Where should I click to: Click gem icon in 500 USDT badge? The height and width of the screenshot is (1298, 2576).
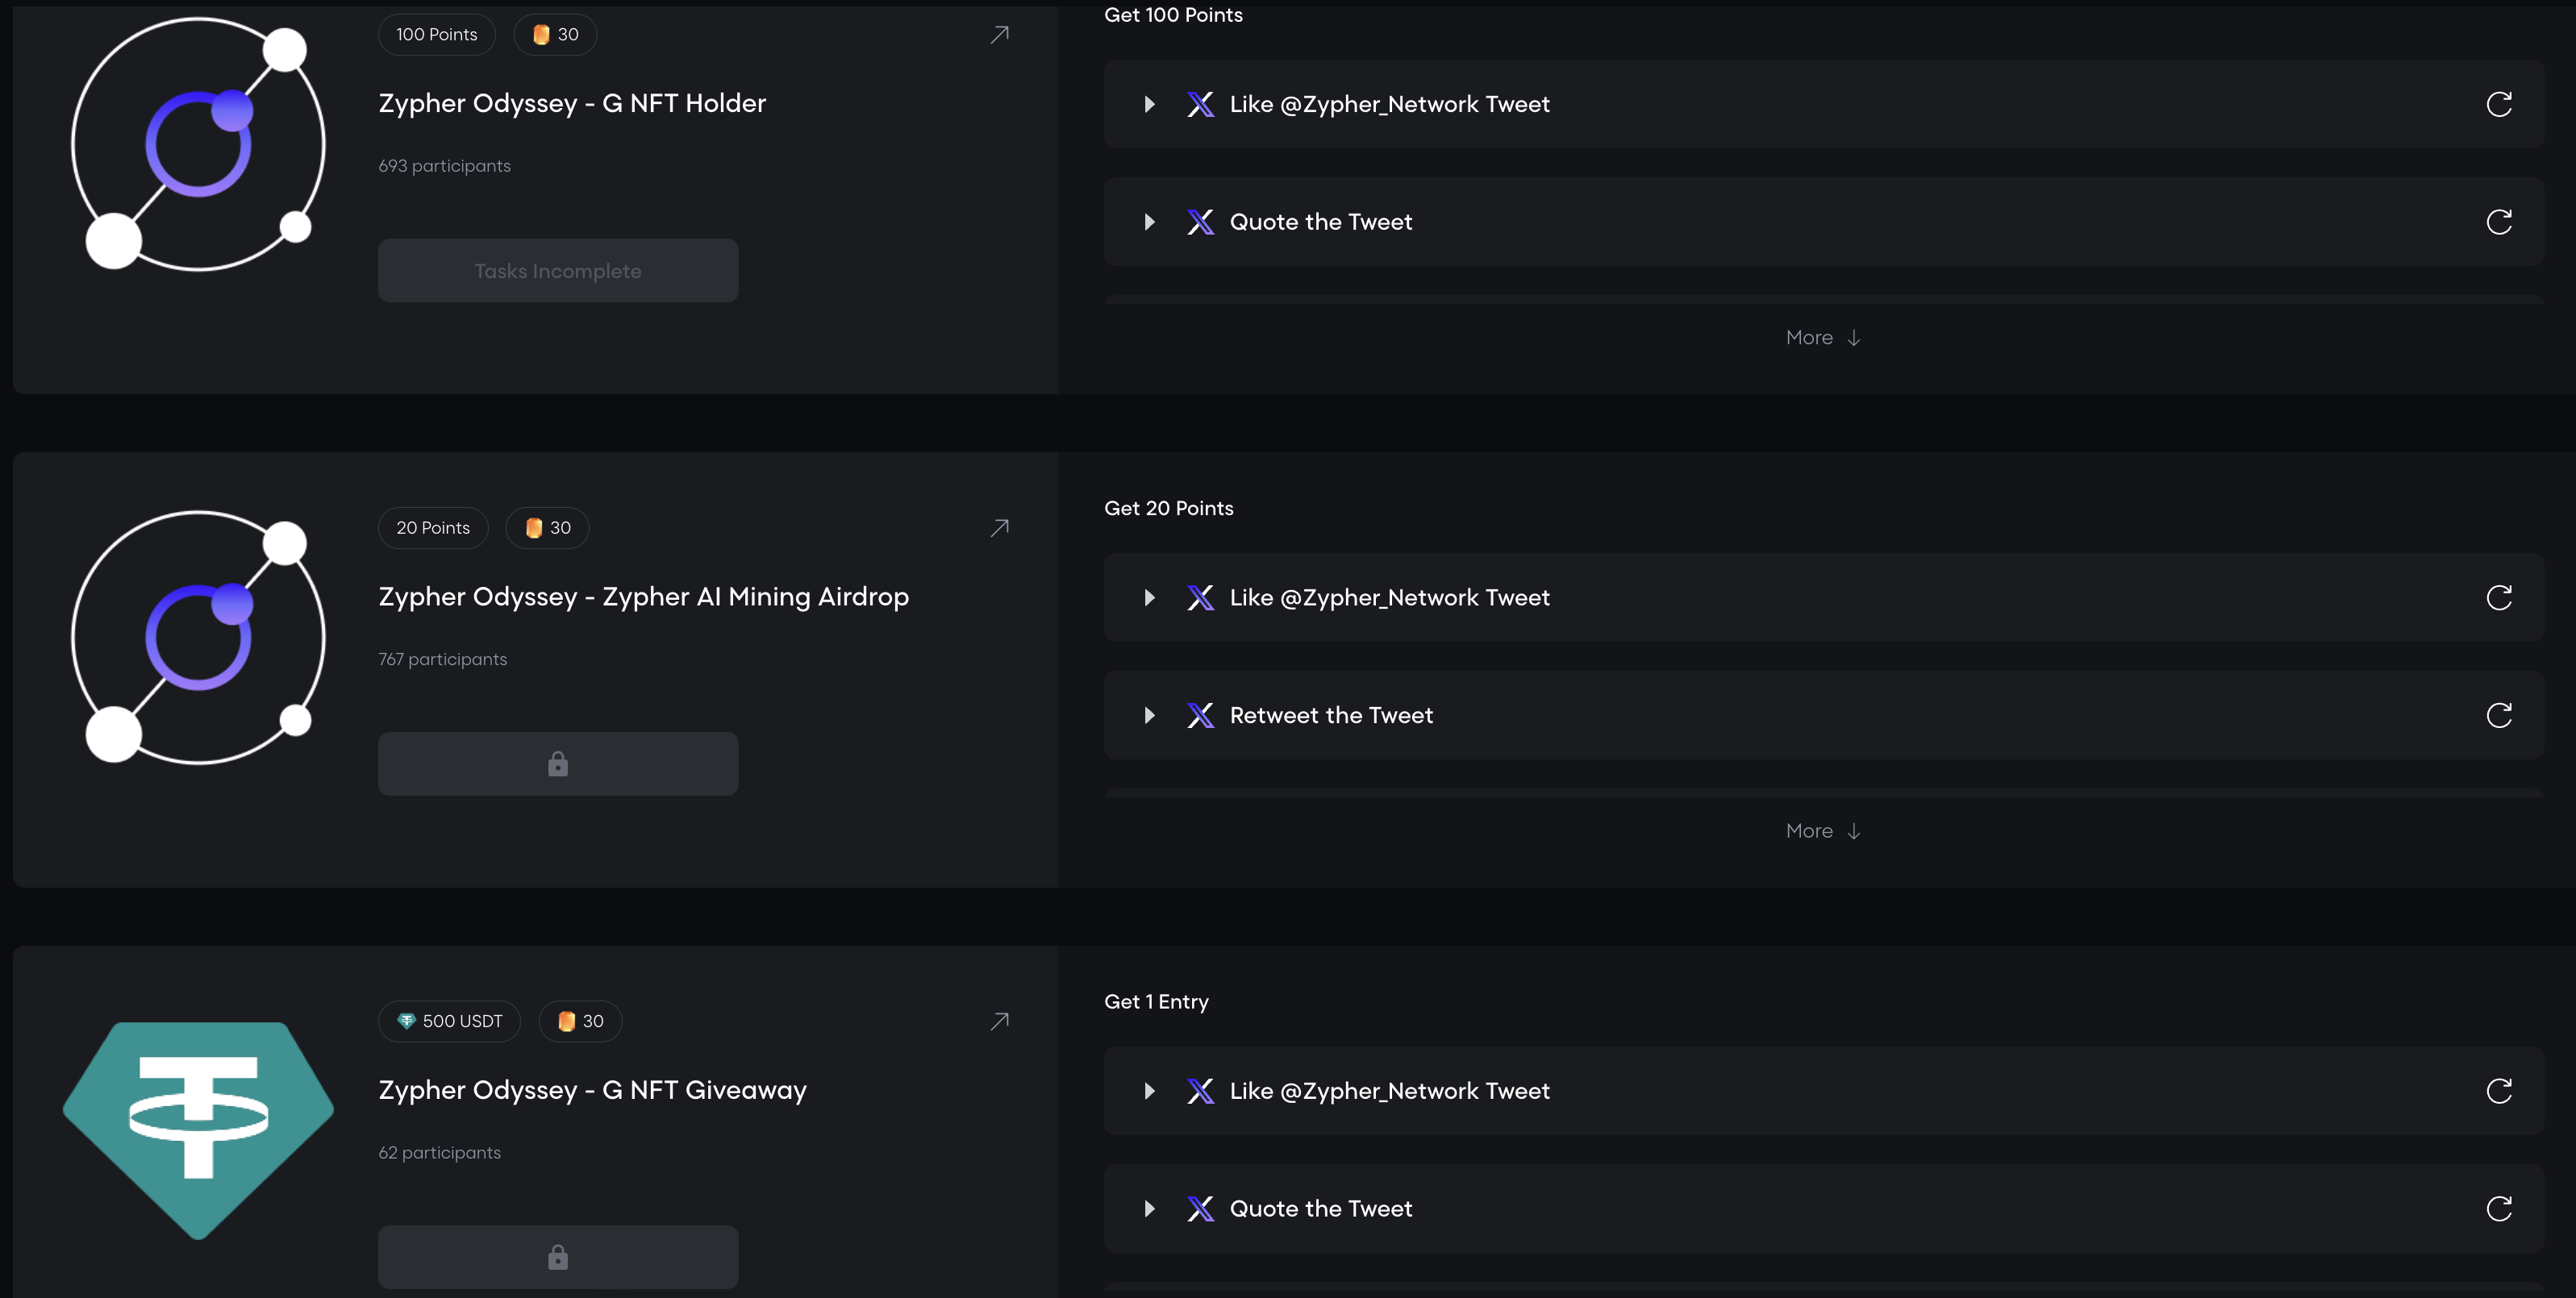pos(406,1021)
